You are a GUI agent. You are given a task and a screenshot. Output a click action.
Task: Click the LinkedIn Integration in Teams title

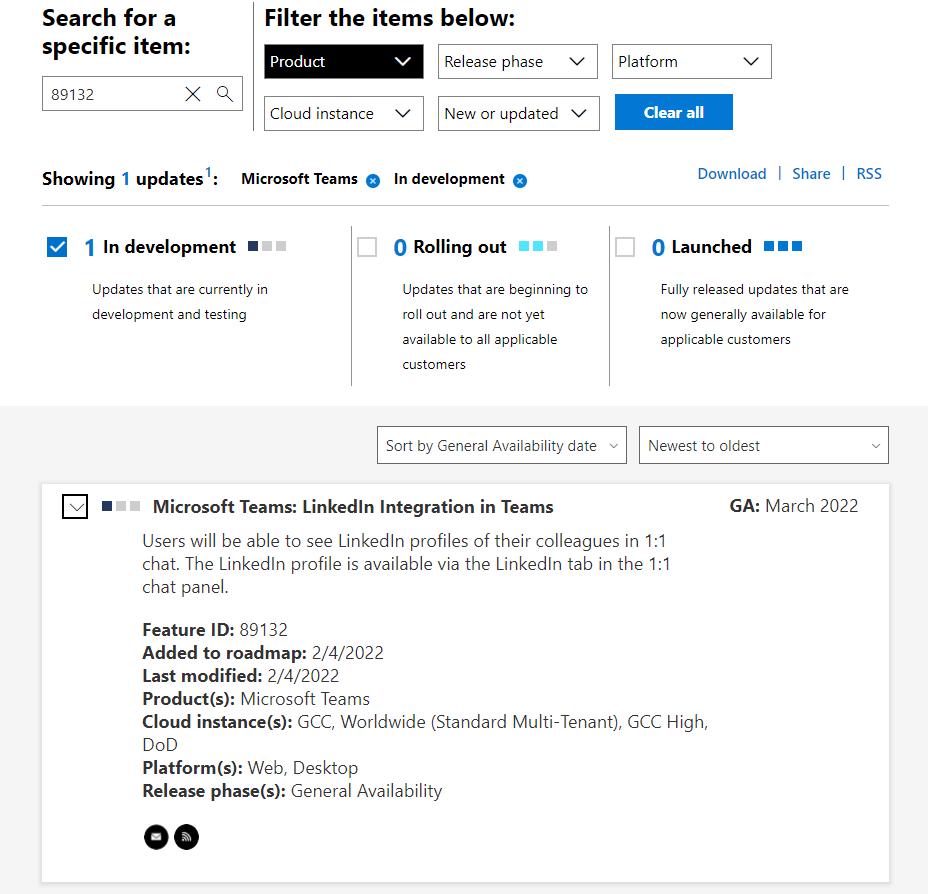click(x=353, y=507)
